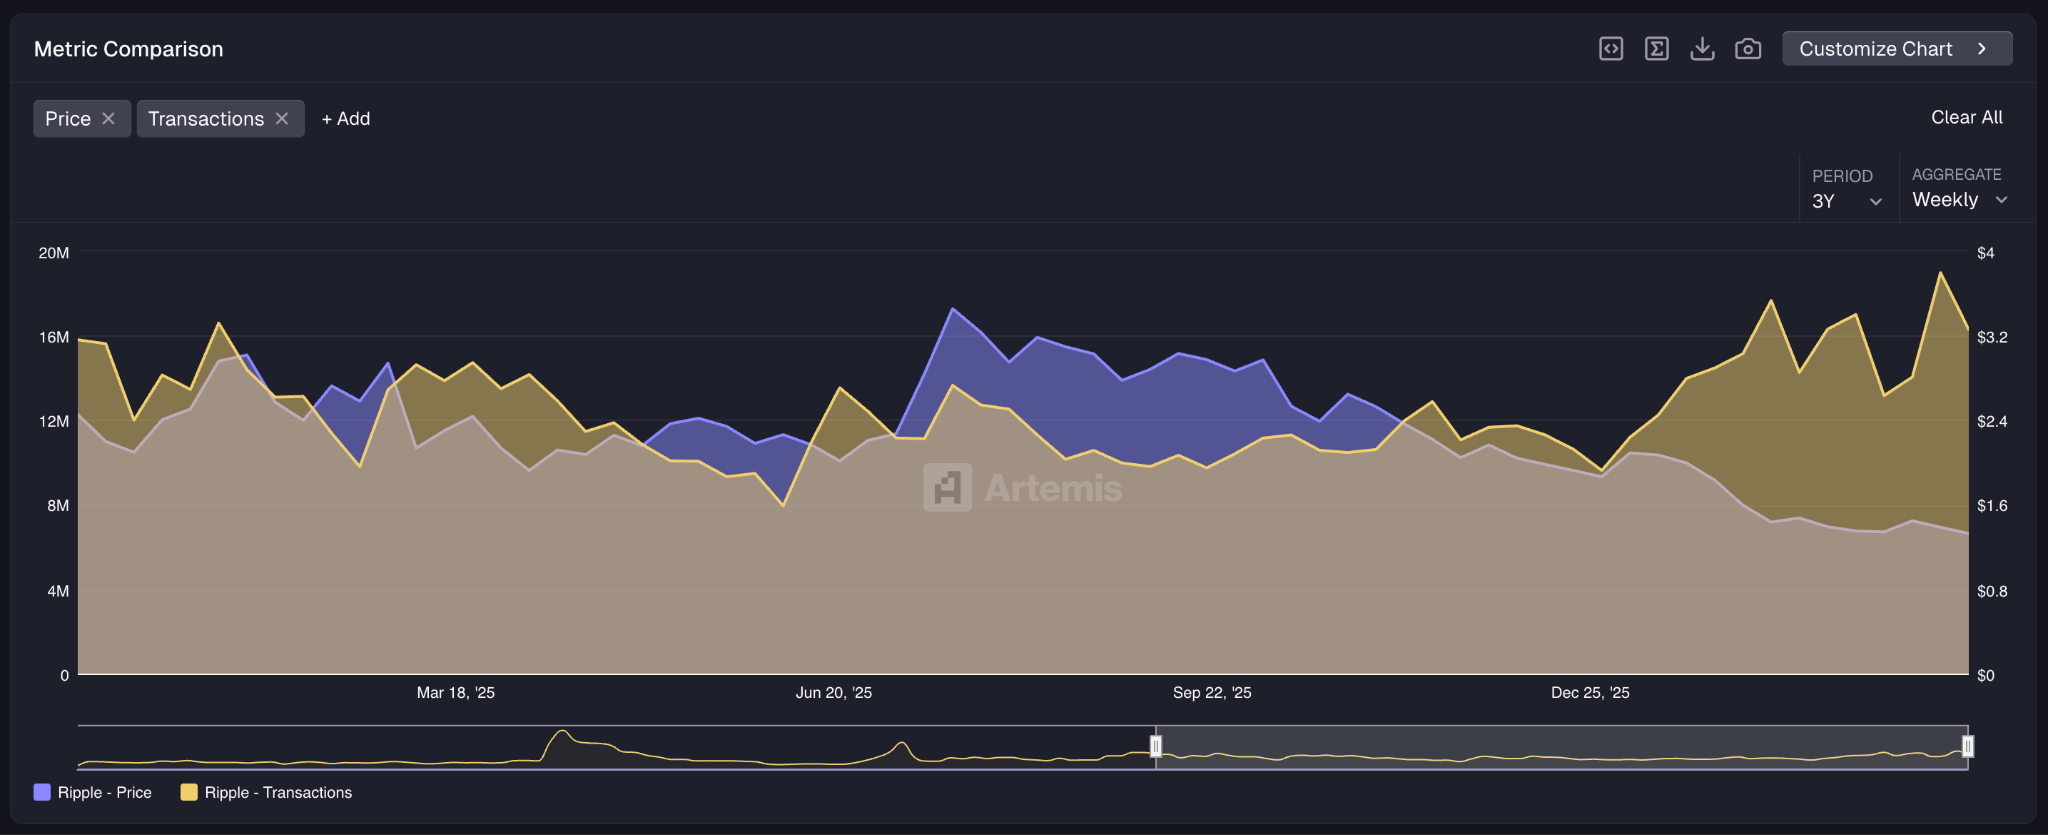
Task: Toggle Ripple - Price legend series
Action: (93, 792)
